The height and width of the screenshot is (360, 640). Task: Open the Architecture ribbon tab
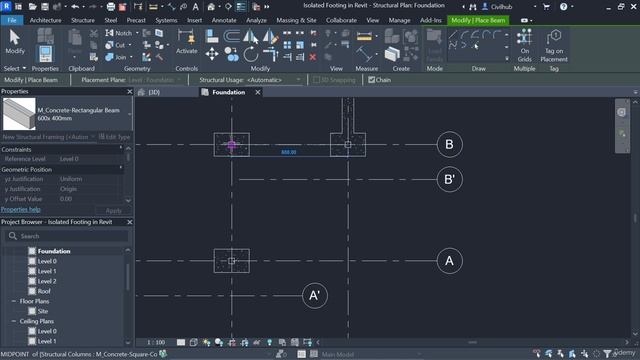[46, 20]
